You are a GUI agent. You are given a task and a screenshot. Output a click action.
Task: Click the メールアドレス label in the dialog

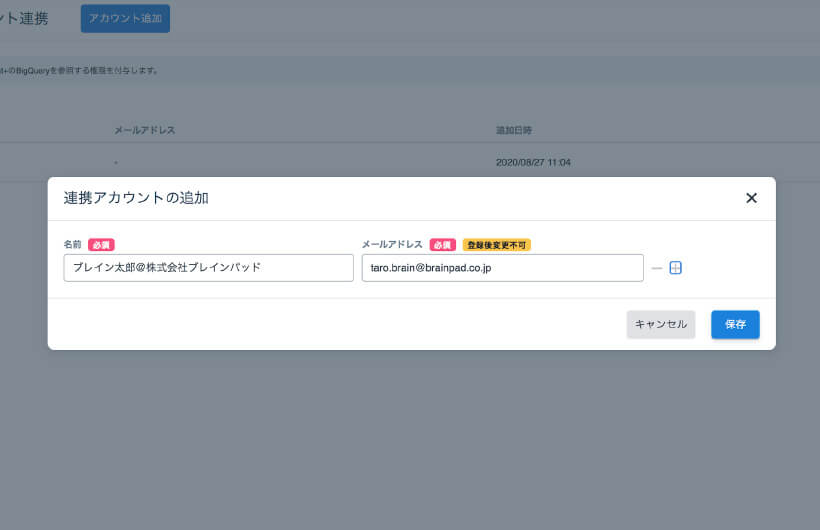click(x=392, y=244)
